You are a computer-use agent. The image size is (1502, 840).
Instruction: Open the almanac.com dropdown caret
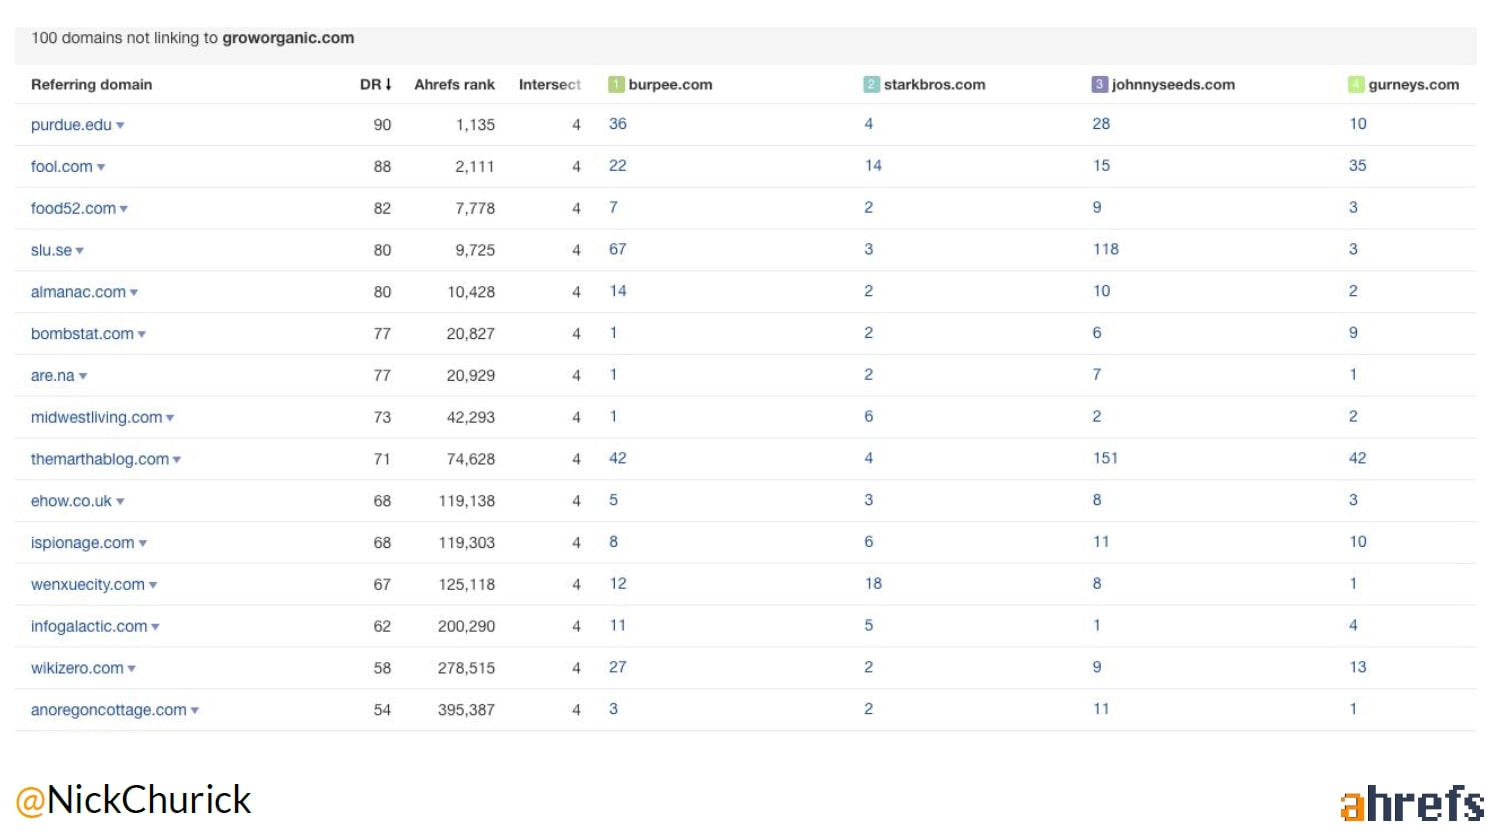pos(134,293)
